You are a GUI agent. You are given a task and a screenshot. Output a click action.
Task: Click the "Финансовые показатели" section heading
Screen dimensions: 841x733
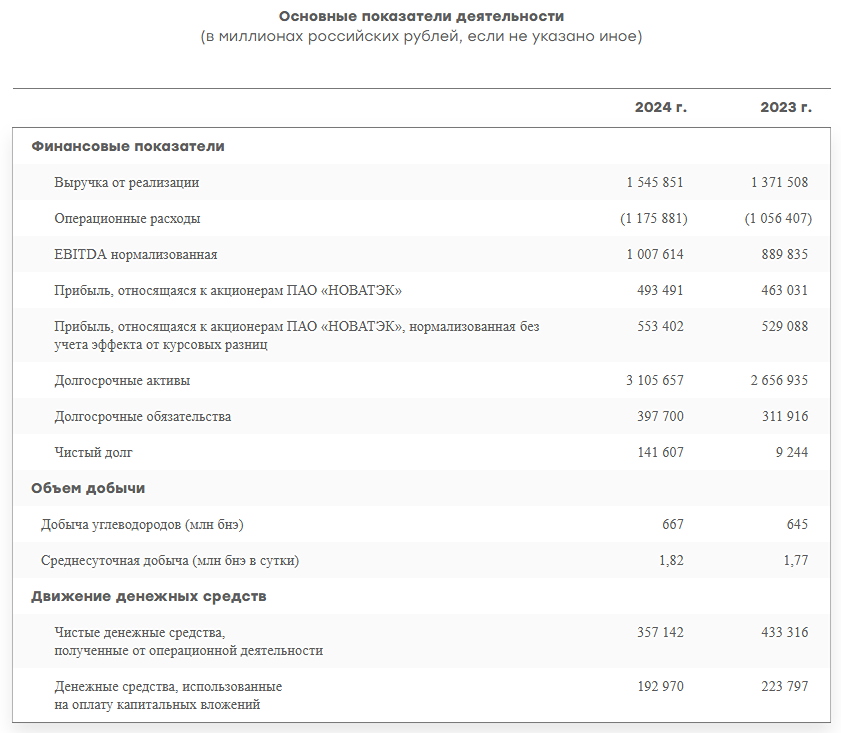[x=128, y=146]
